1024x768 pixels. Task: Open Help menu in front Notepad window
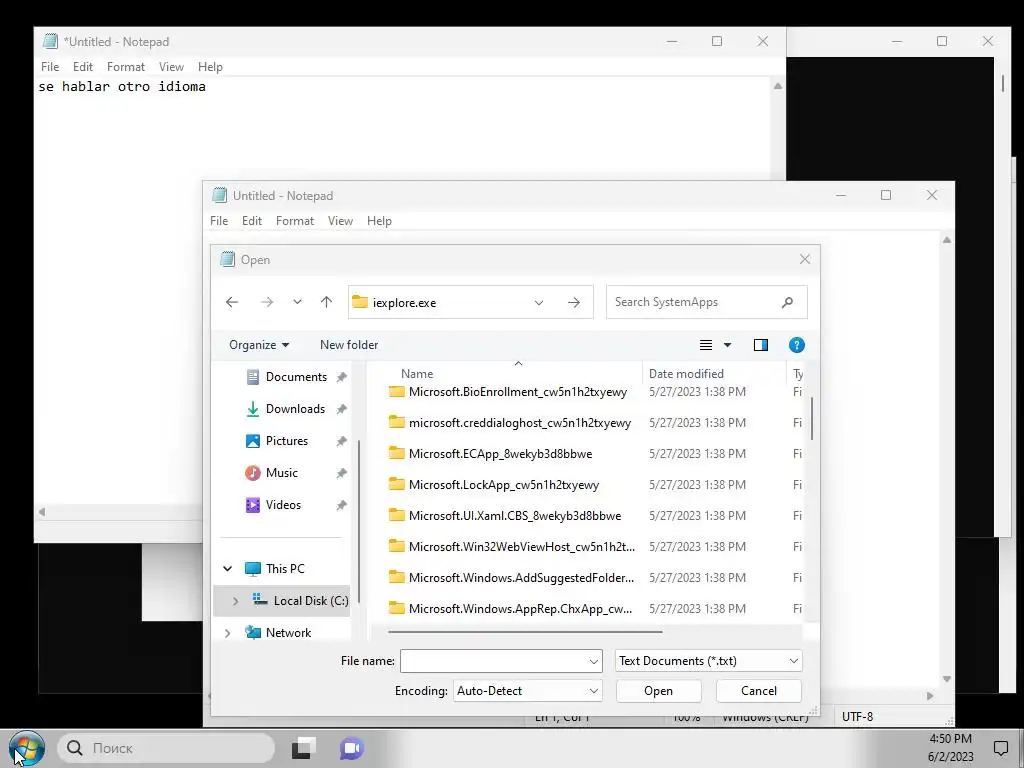click(x=379, y=221)
